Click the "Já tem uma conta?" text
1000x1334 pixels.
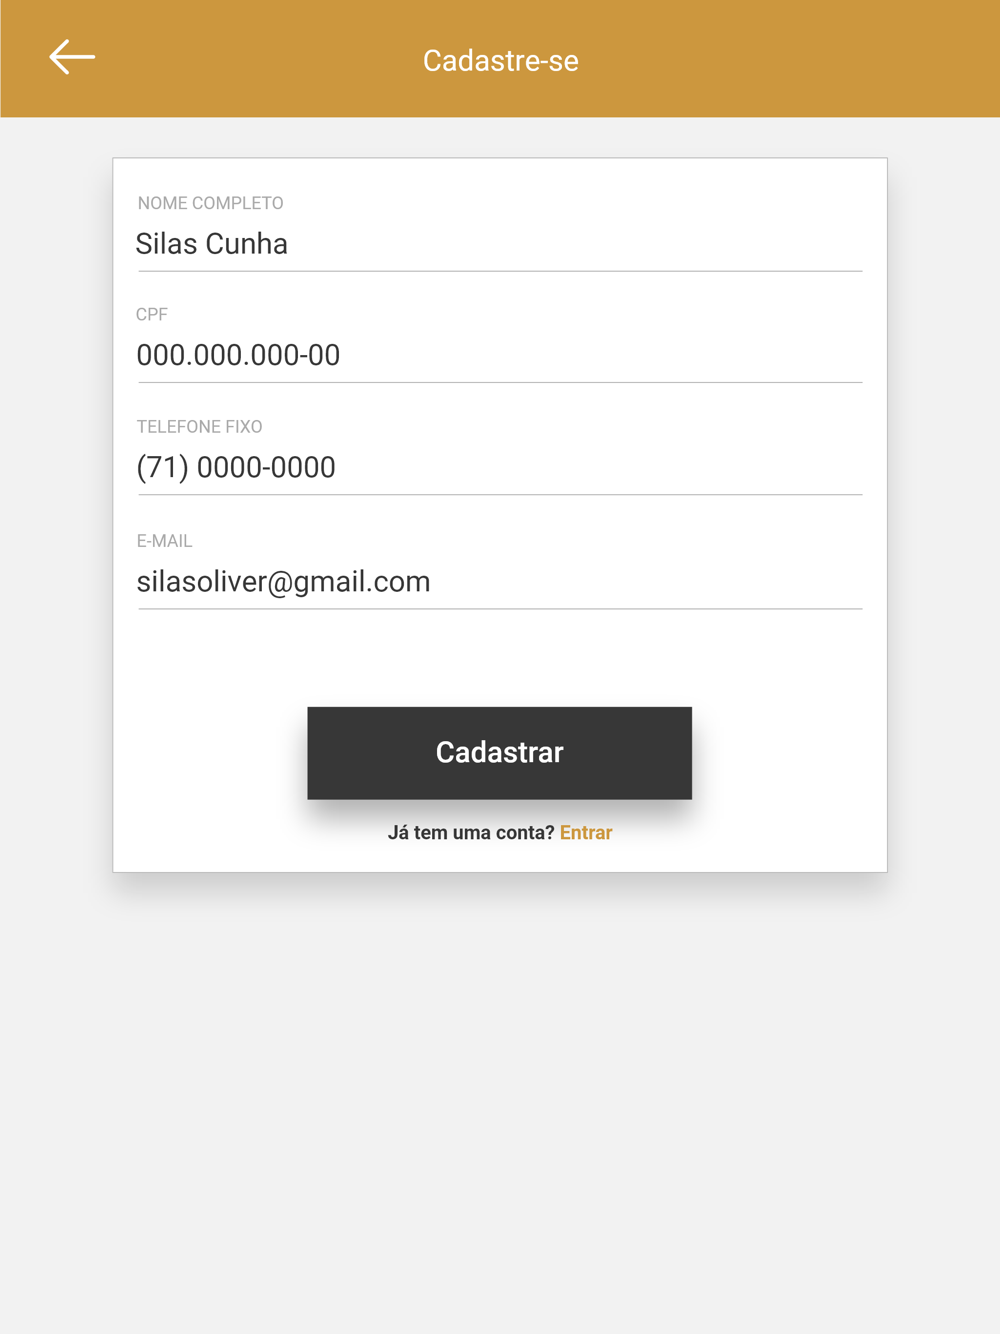click(x=470, y=833)
